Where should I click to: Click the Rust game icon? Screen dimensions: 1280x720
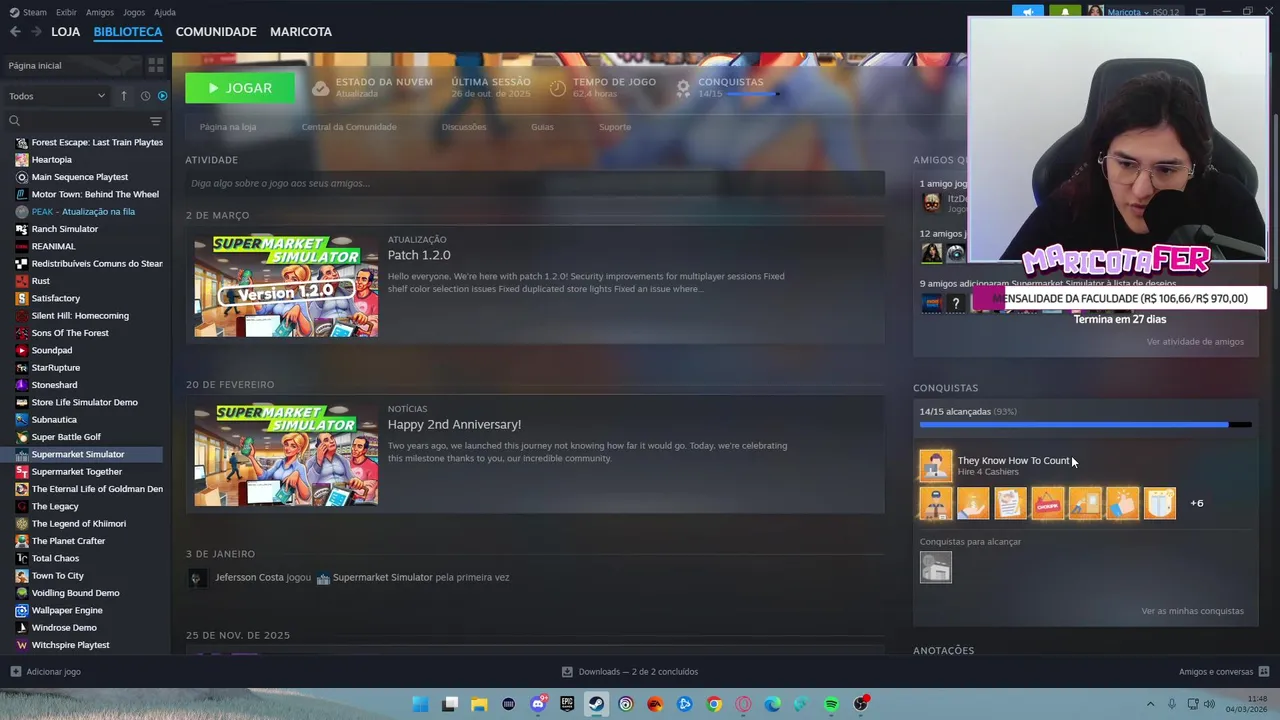pos(22,281)
